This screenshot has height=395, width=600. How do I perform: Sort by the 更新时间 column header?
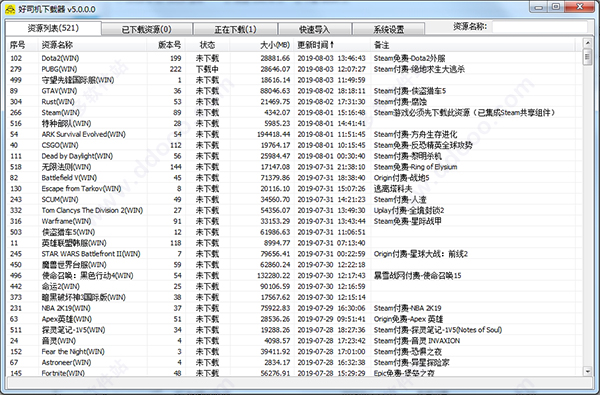pyautogui.click(x=332, y=45)
